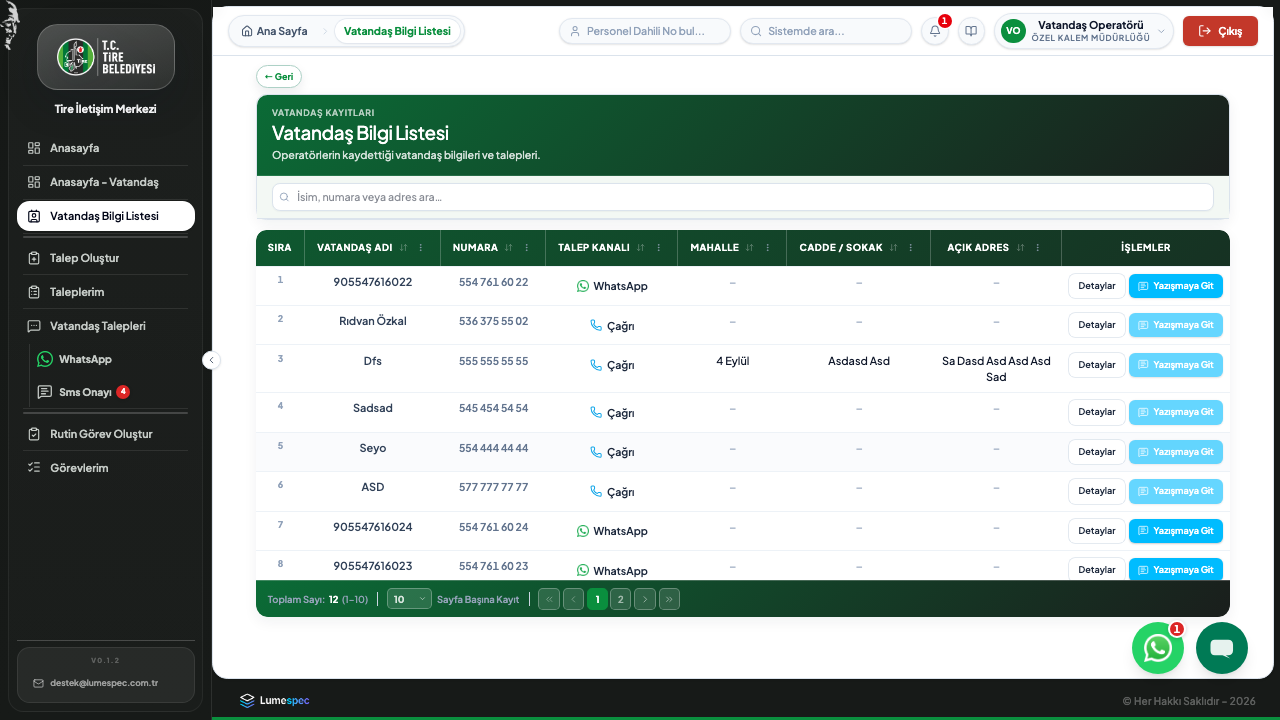1280x720 pixels.
Task: Click Ana Sayfa breadcrumb link
Action: 275,31
